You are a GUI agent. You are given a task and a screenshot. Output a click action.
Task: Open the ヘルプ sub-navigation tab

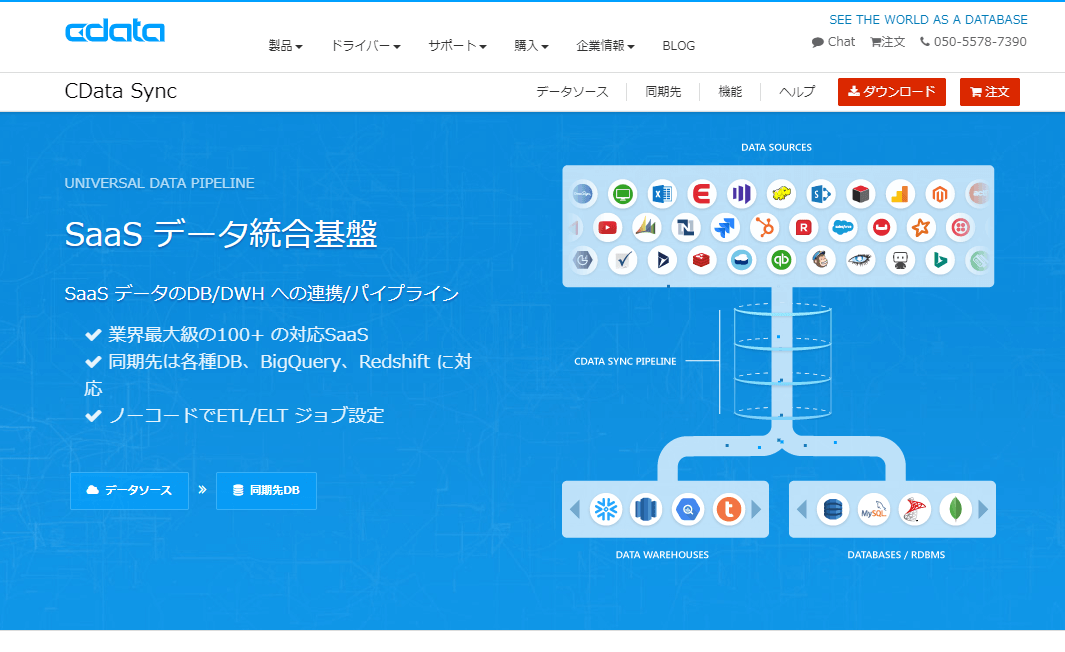pyautogui.click(x=797, y=92)
